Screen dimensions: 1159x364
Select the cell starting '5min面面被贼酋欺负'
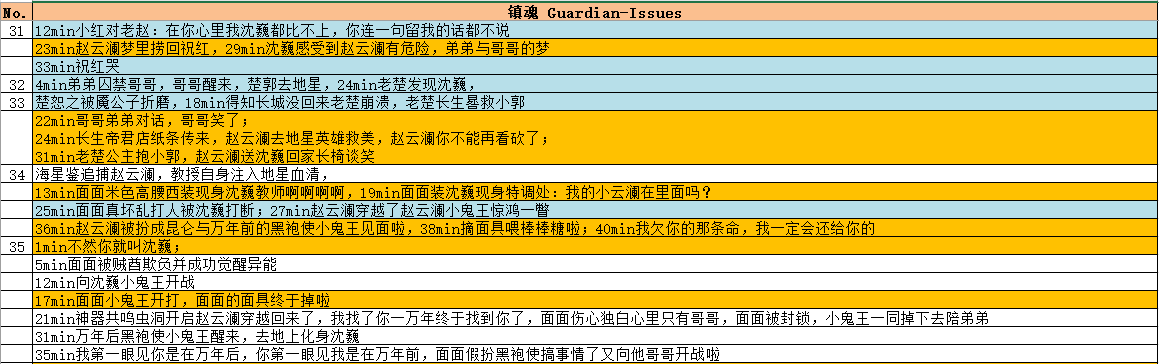595,264
